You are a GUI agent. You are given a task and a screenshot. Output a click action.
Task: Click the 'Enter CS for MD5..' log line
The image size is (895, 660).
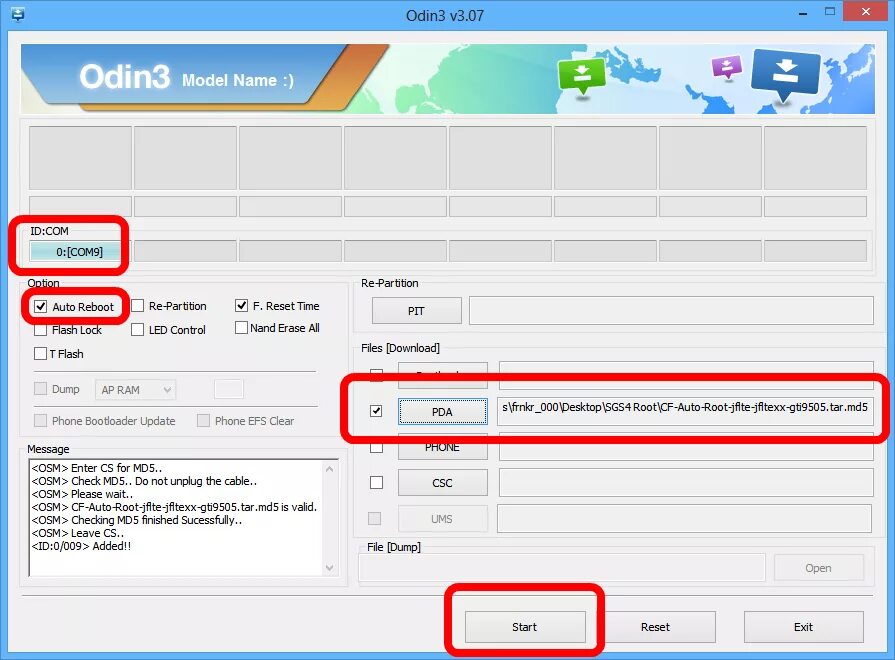click(x=96, y=468)
